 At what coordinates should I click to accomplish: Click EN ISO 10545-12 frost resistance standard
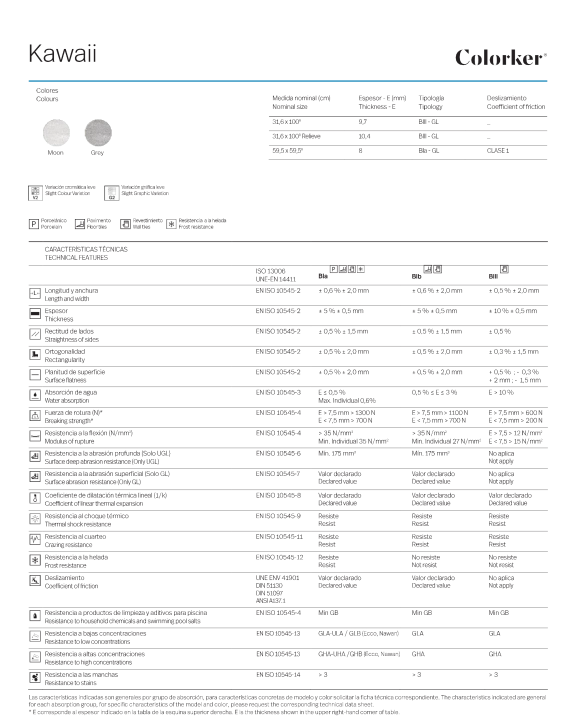pyautogui.click(x=279, y=557)
